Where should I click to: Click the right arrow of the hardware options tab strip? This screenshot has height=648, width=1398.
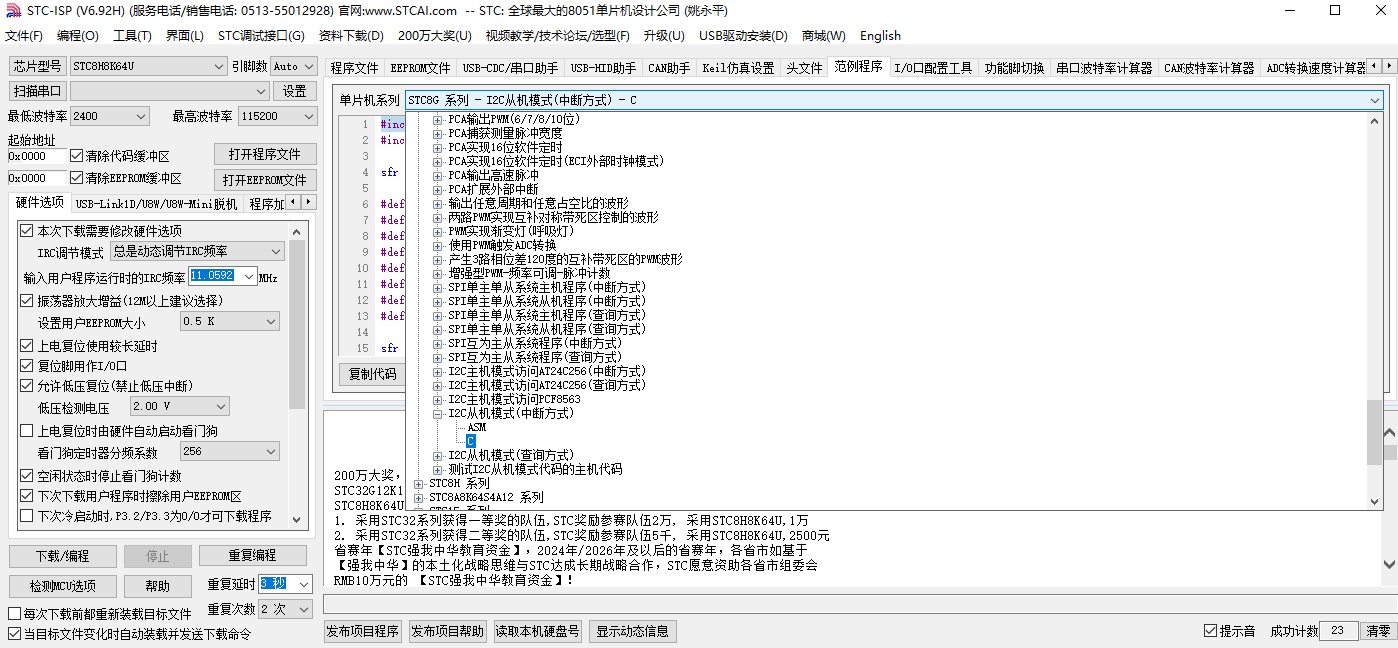pos(307,203)
